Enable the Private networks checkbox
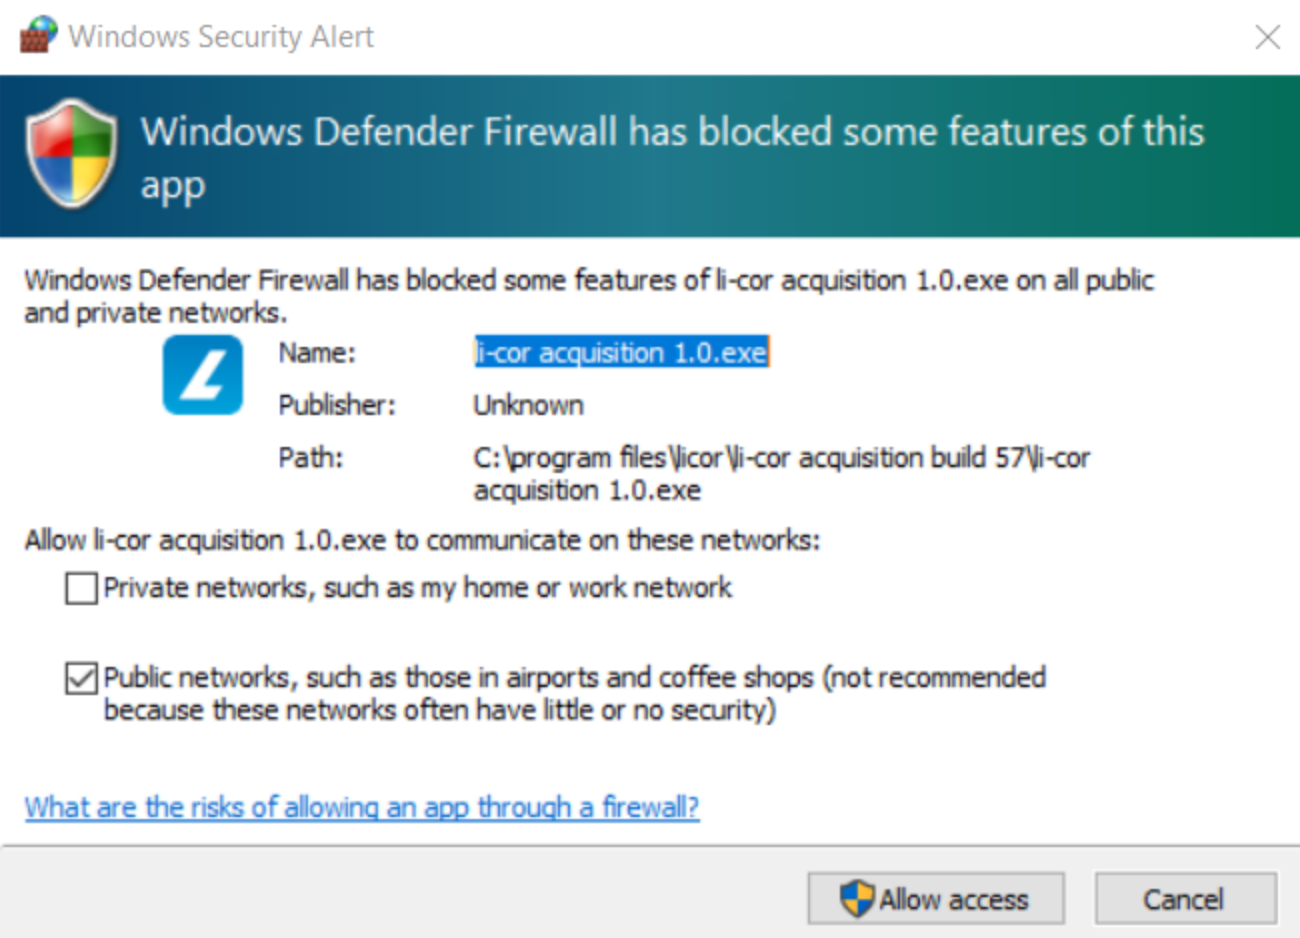Image resolution: width=1300 pixels, height=938 pixels. (x=81, y=588)
